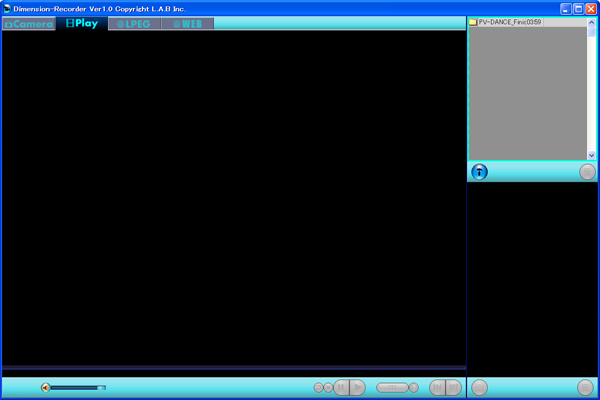Select the Play tab
Viewport: 600px width, 400px height.
coord(81,23)
